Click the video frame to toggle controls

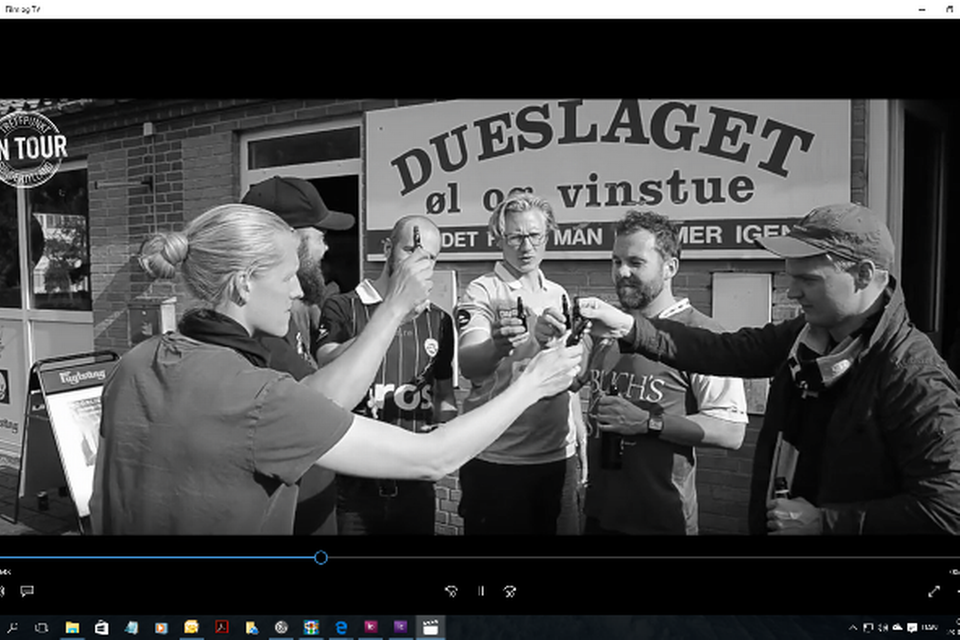pyautogui.click(x=480, y=317)
